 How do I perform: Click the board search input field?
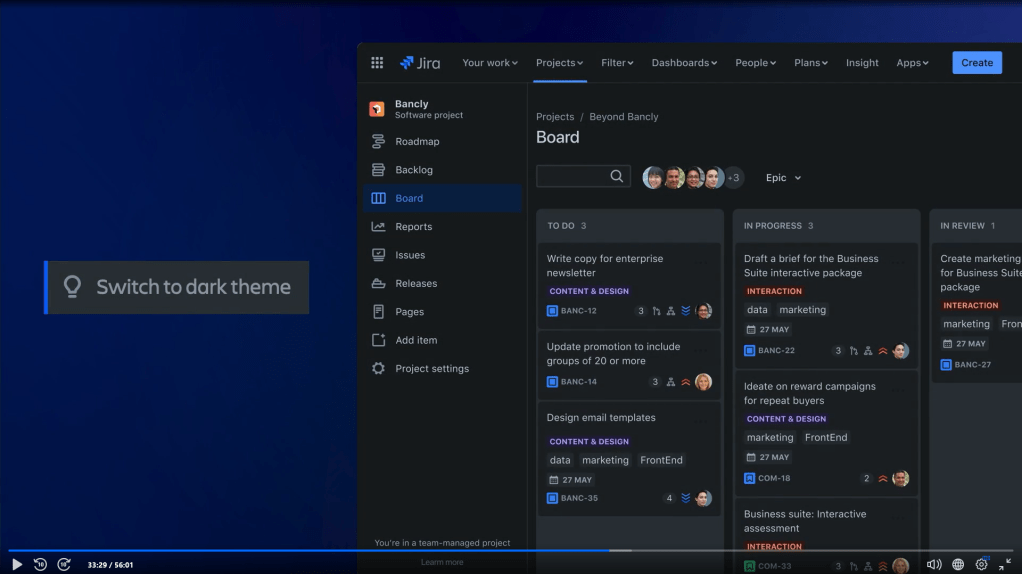(574, 177)
